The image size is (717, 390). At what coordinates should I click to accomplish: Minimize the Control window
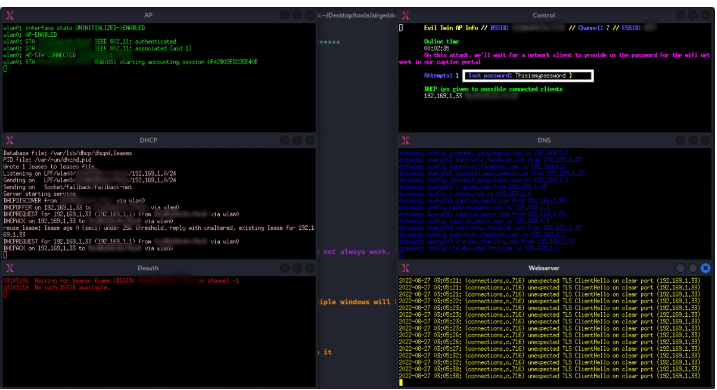pyautogui.click(x=680, y=16)
